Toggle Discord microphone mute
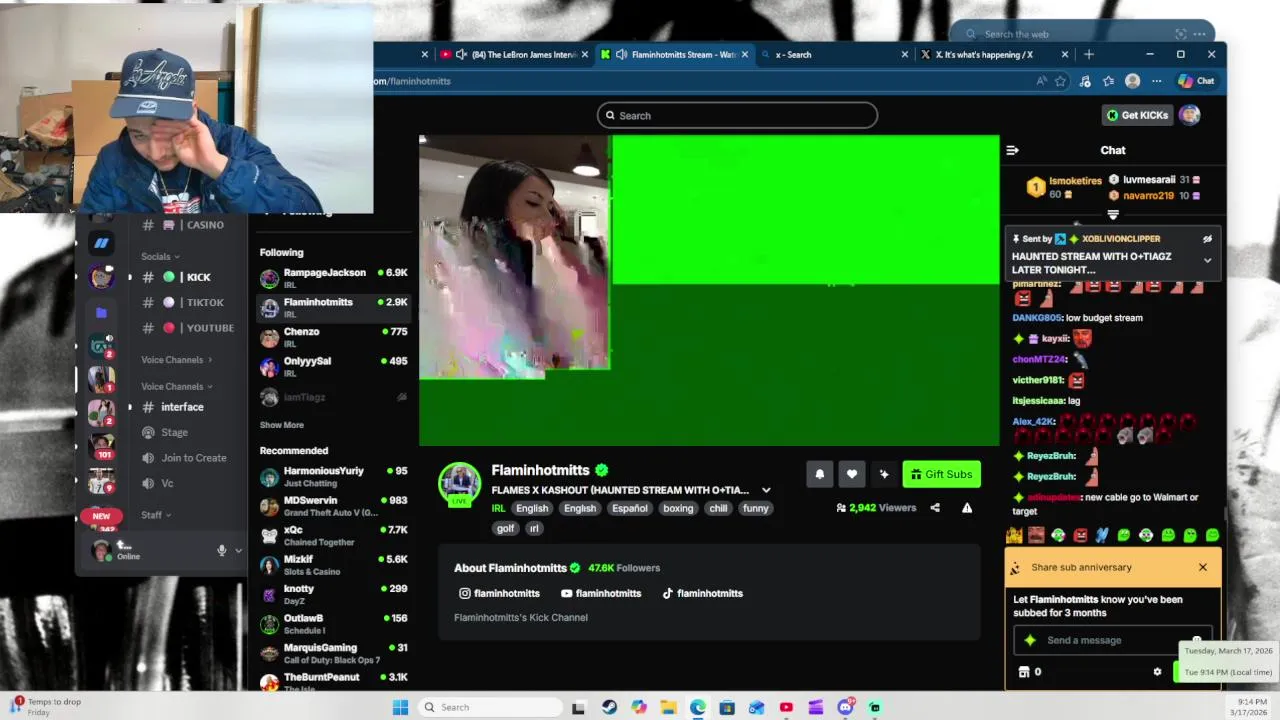 coord(222,550)
